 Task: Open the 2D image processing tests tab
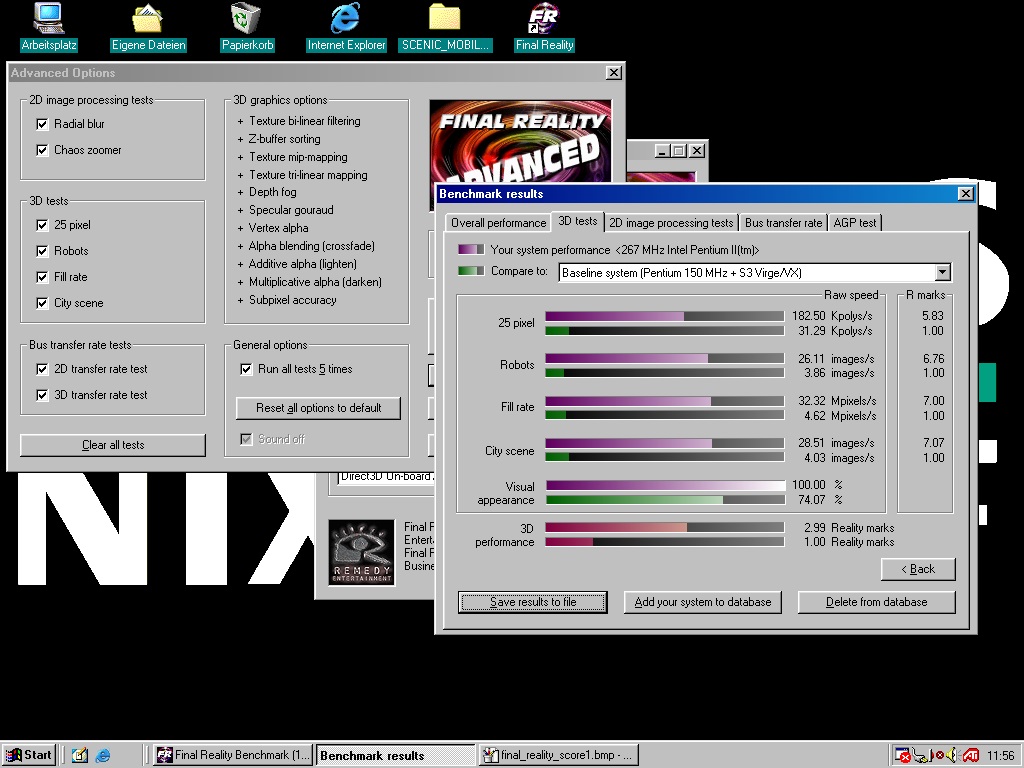(671, 223)
